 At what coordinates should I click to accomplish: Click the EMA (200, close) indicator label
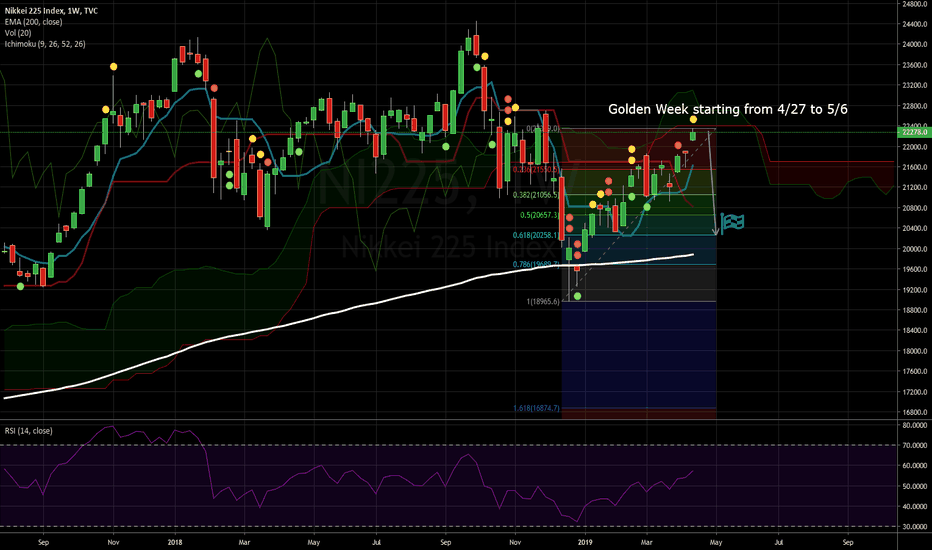(33, 22)
